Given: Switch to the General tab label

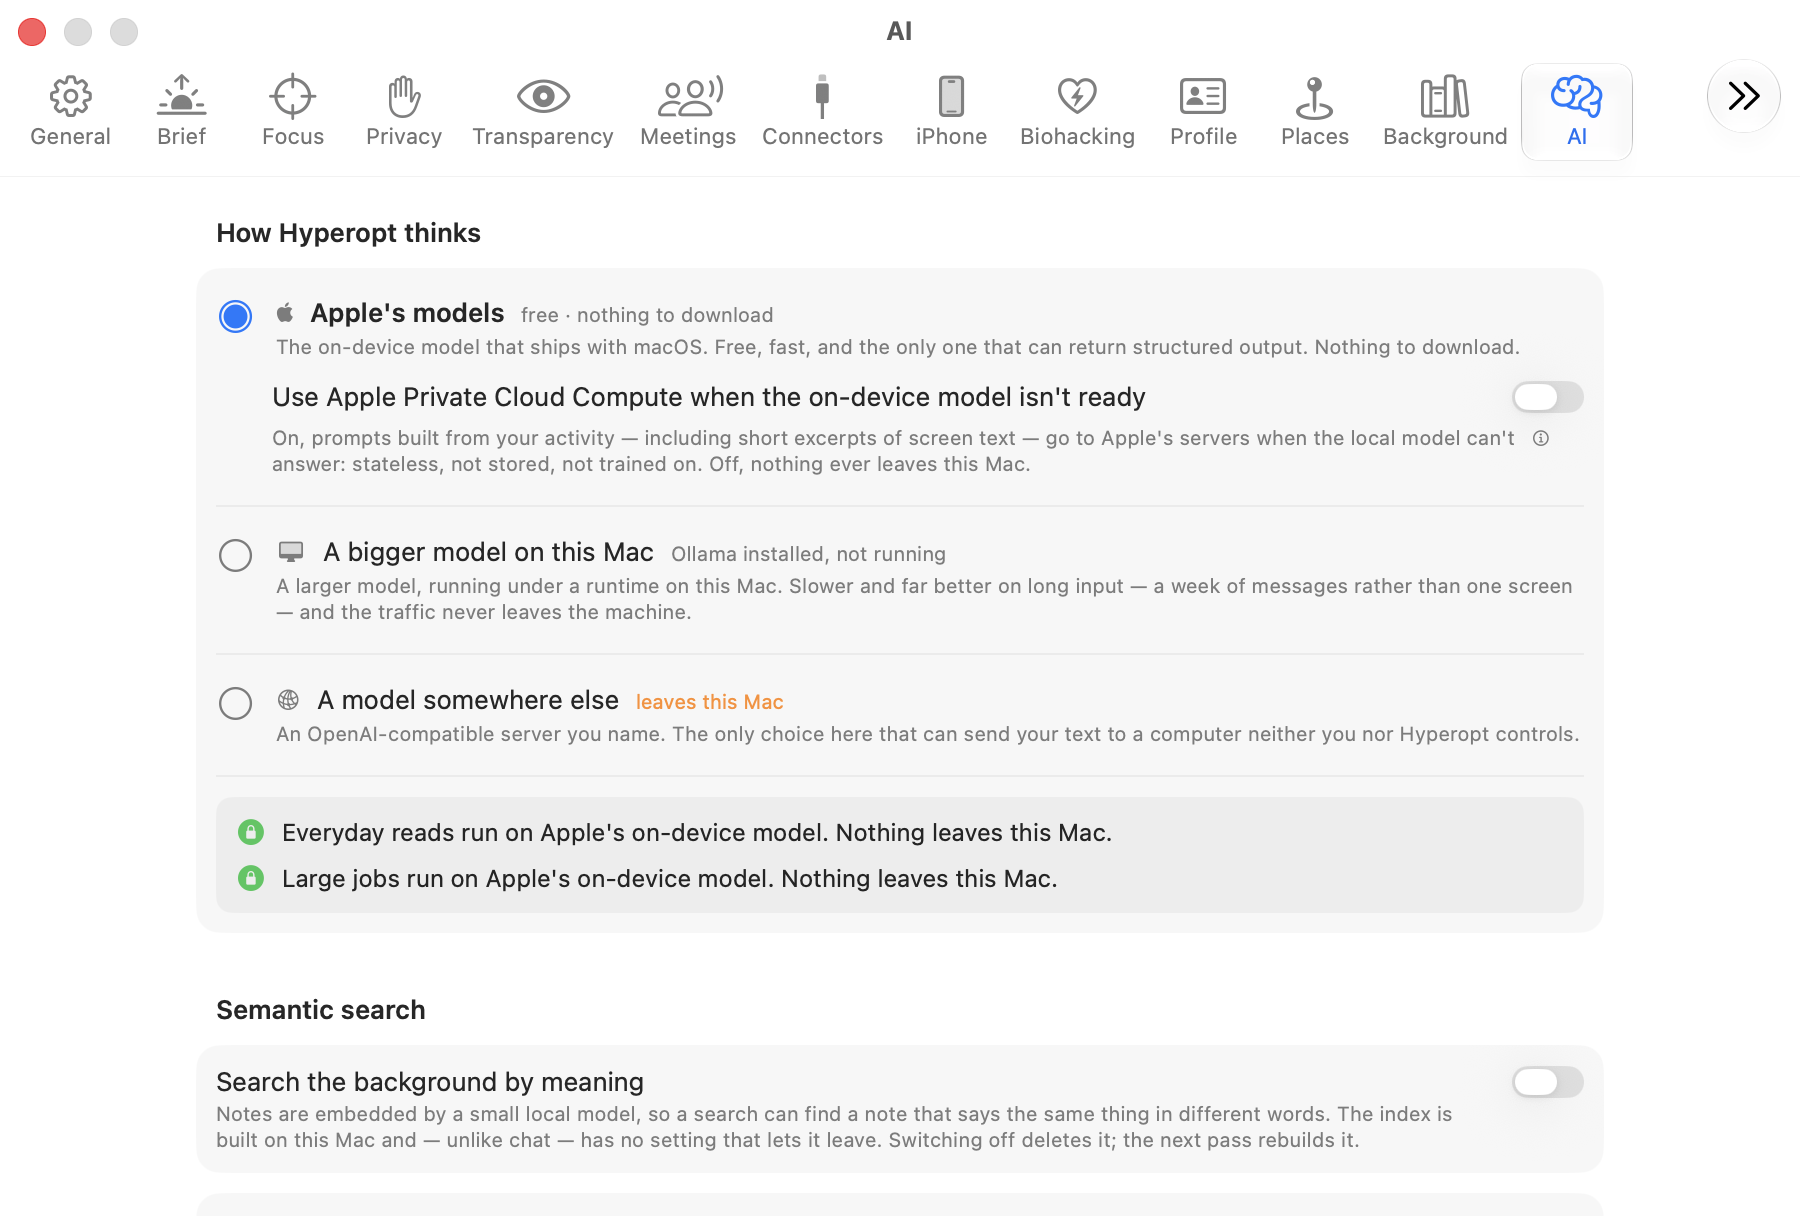Looking at the screenshot, I should point(70,137).
